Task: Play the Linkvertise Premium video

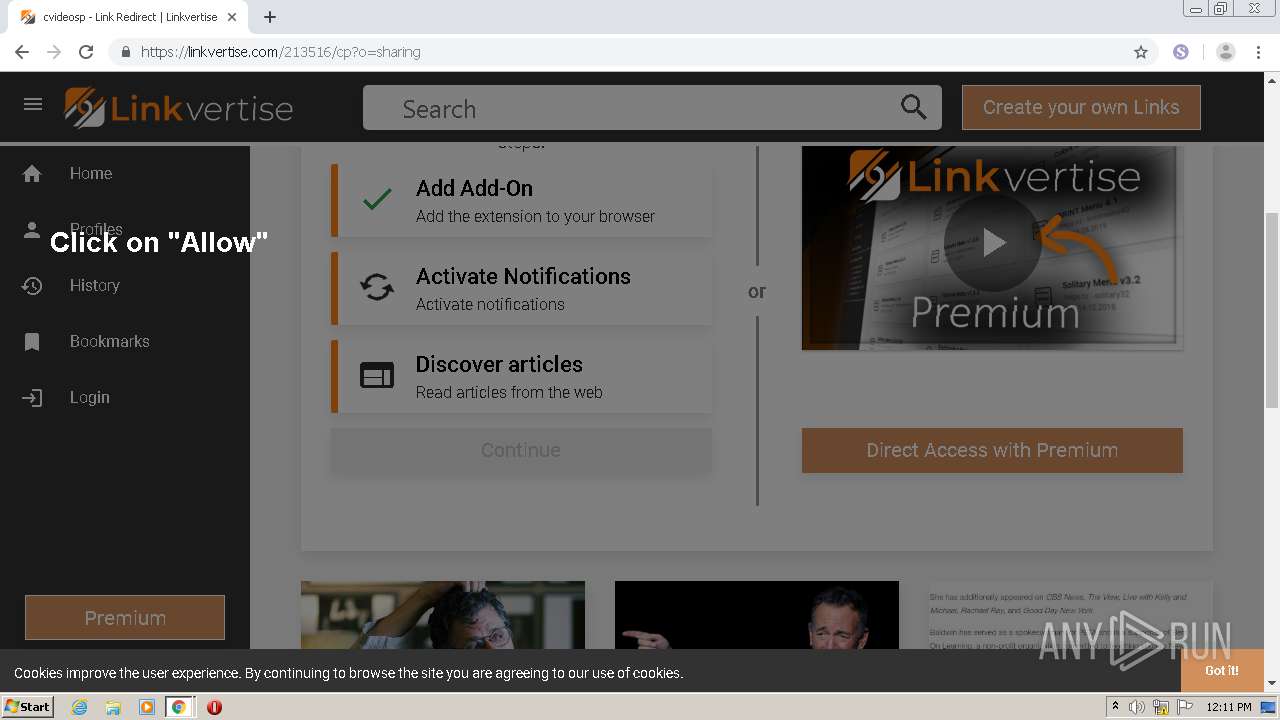Action: click(x=992, y=242)
